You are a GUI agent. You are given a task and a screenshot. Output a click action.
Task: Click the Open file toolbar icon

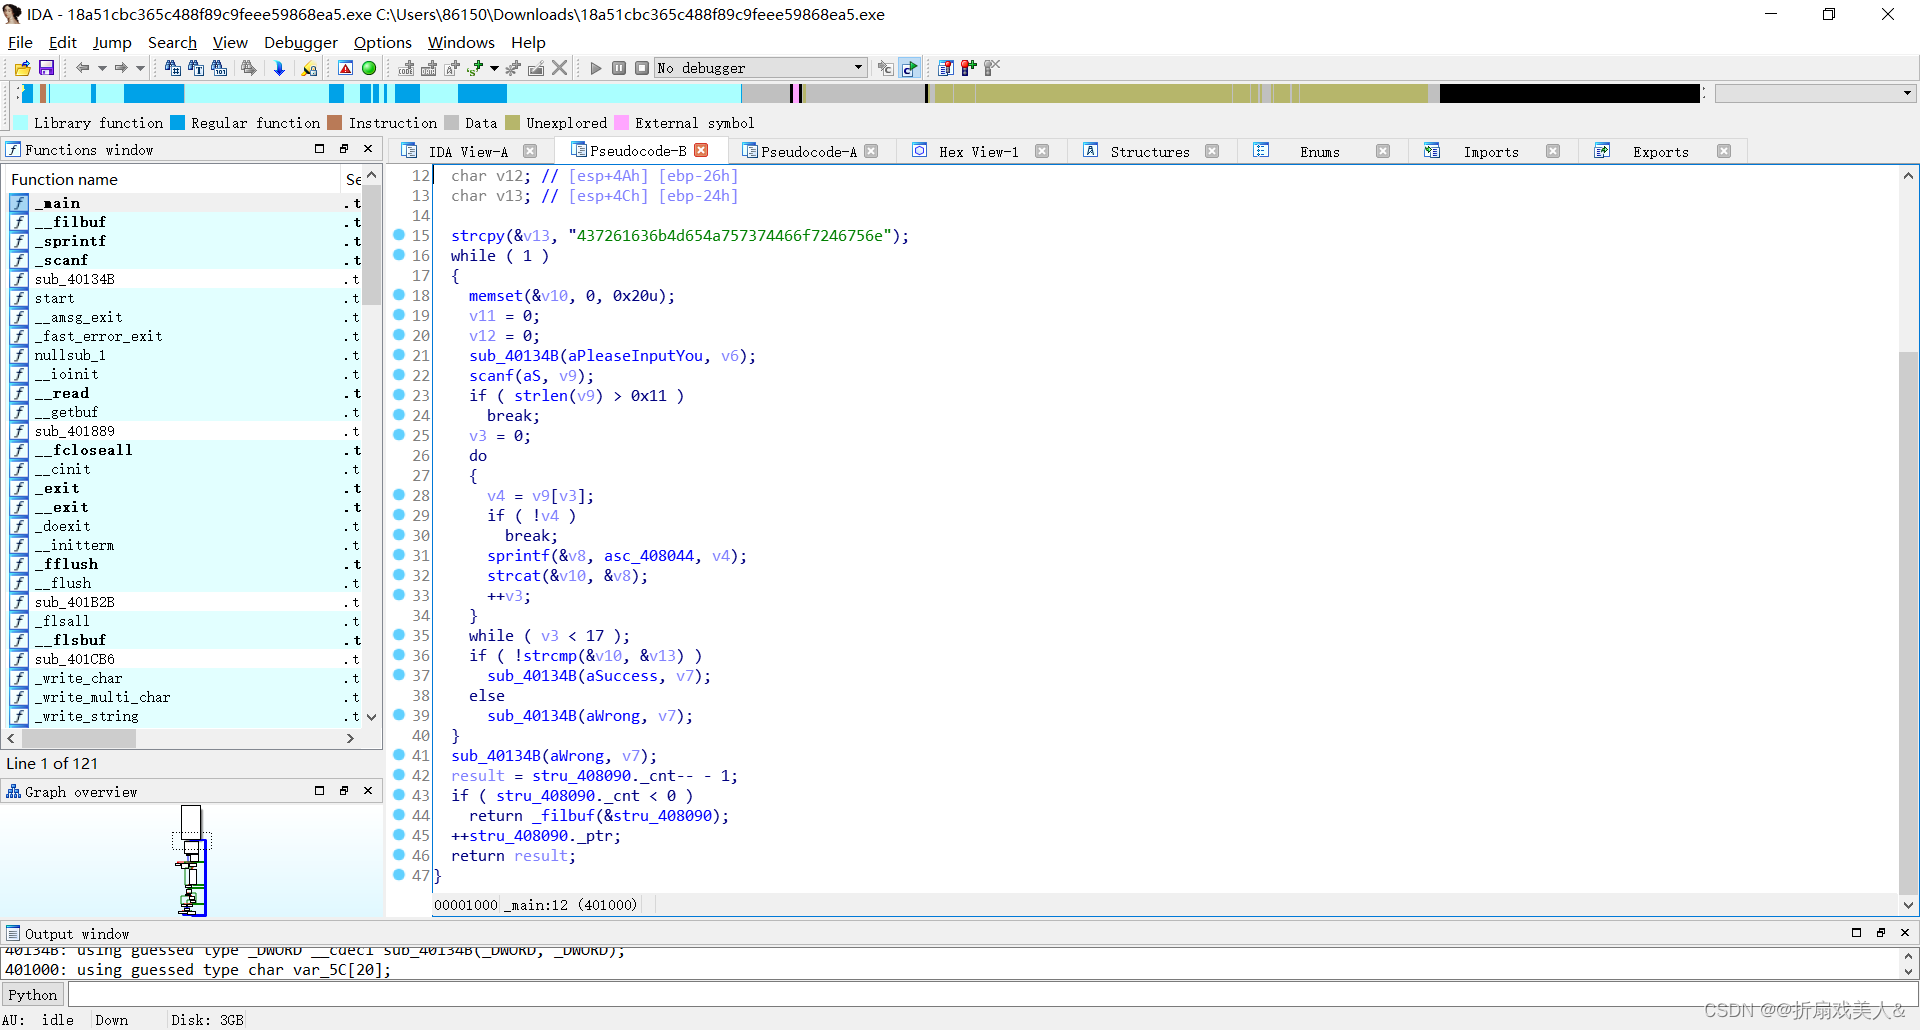(22, 68)
